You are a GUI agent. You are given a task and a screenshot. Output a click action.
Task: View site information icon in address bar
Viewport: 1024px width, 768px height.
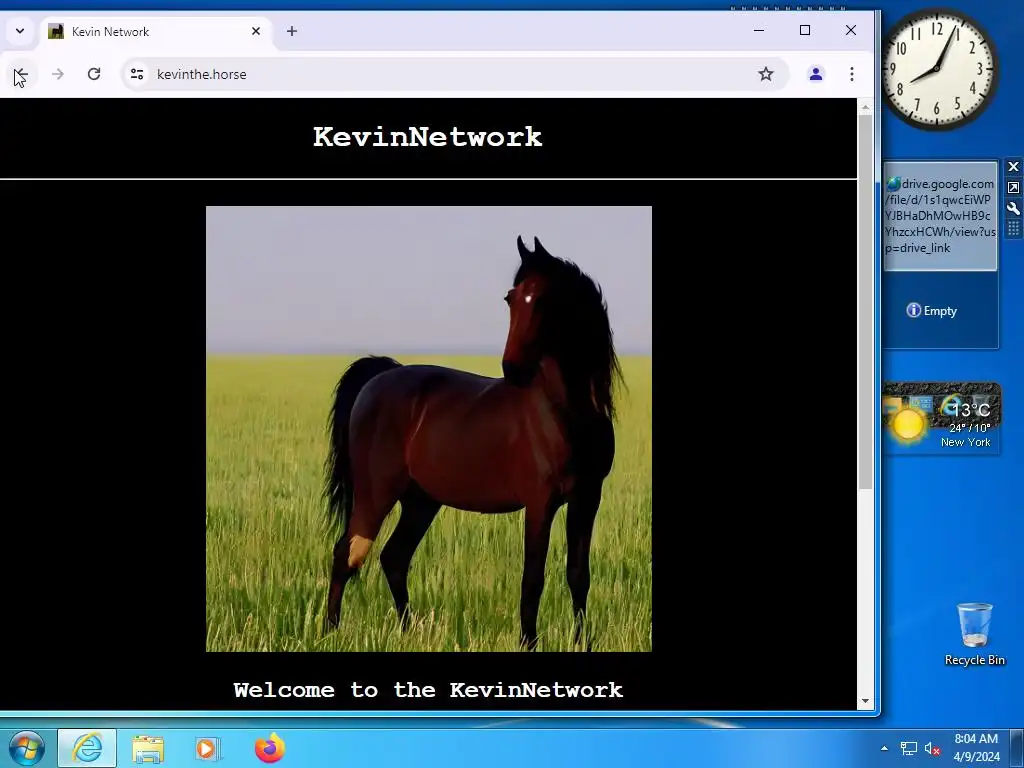coord(137,74)
